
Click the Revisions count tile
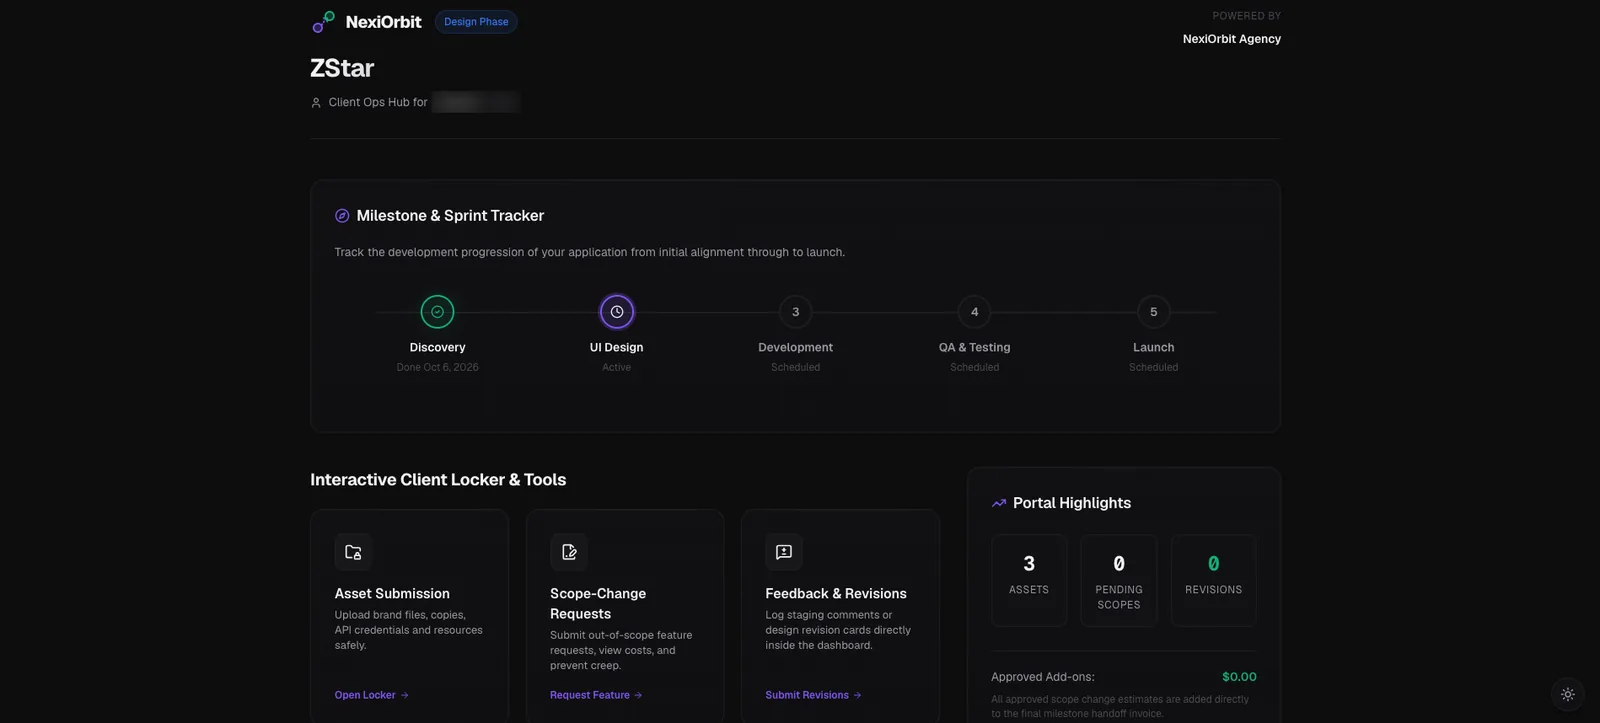pyautogui.click(x=1214, y=580)
